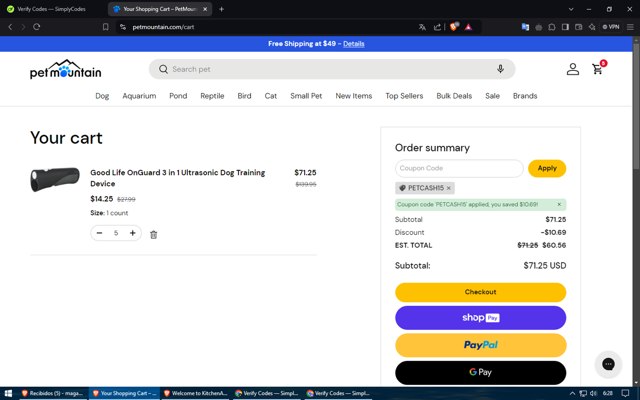640x400 pixels.
Task: Decrease quantity with the minus button
Action: tap(99, 233)
